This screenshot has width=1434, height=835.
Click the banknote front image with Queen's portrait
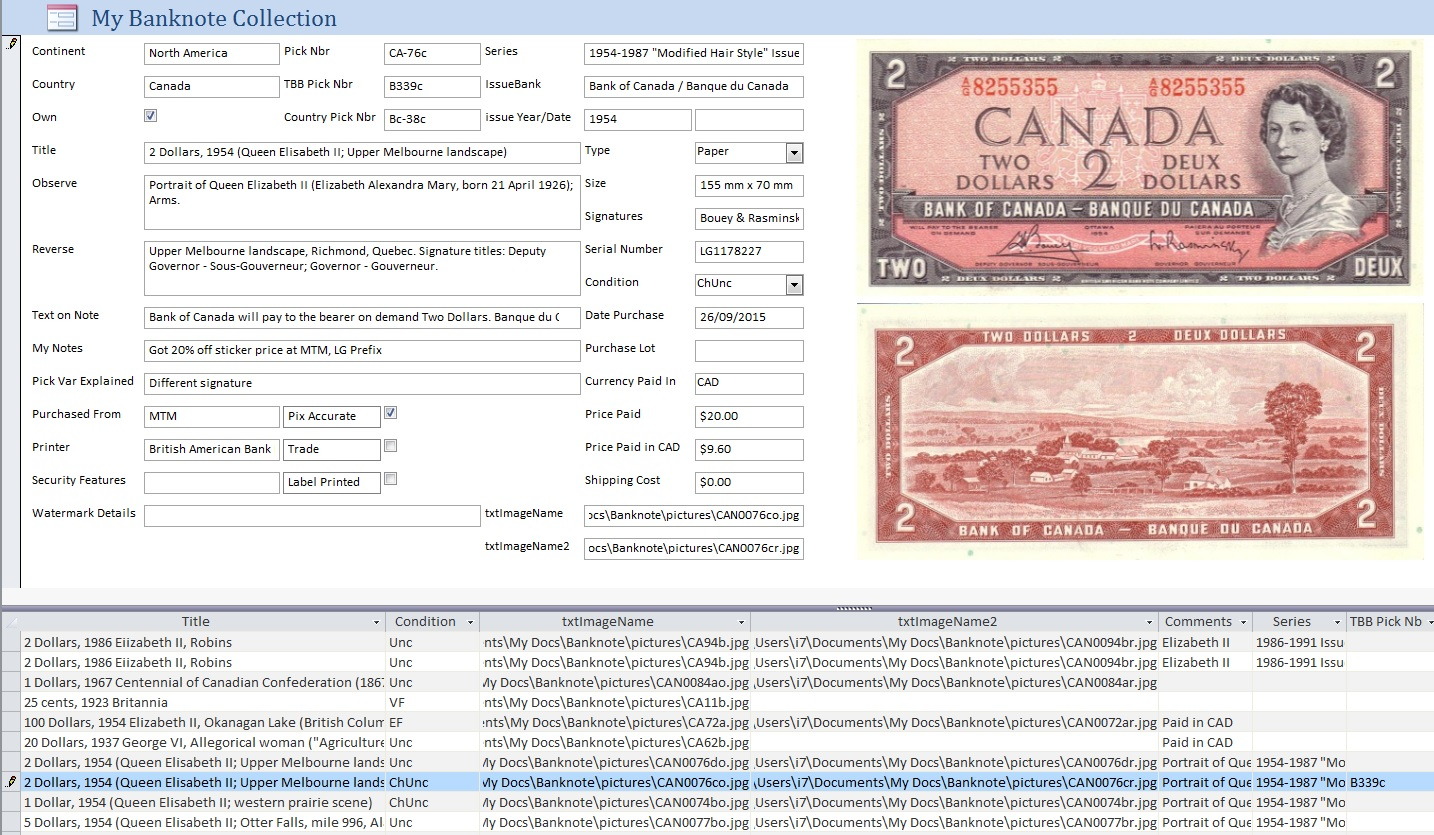pyautogui.click(x=1139, y=169)
